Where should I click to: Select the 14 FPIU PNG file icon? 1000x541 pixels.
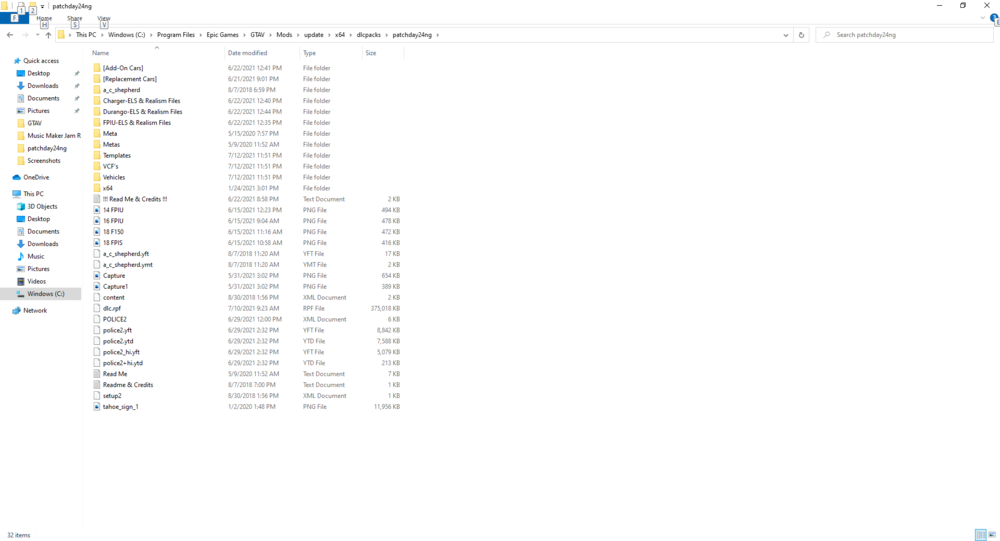coord(97,210)
